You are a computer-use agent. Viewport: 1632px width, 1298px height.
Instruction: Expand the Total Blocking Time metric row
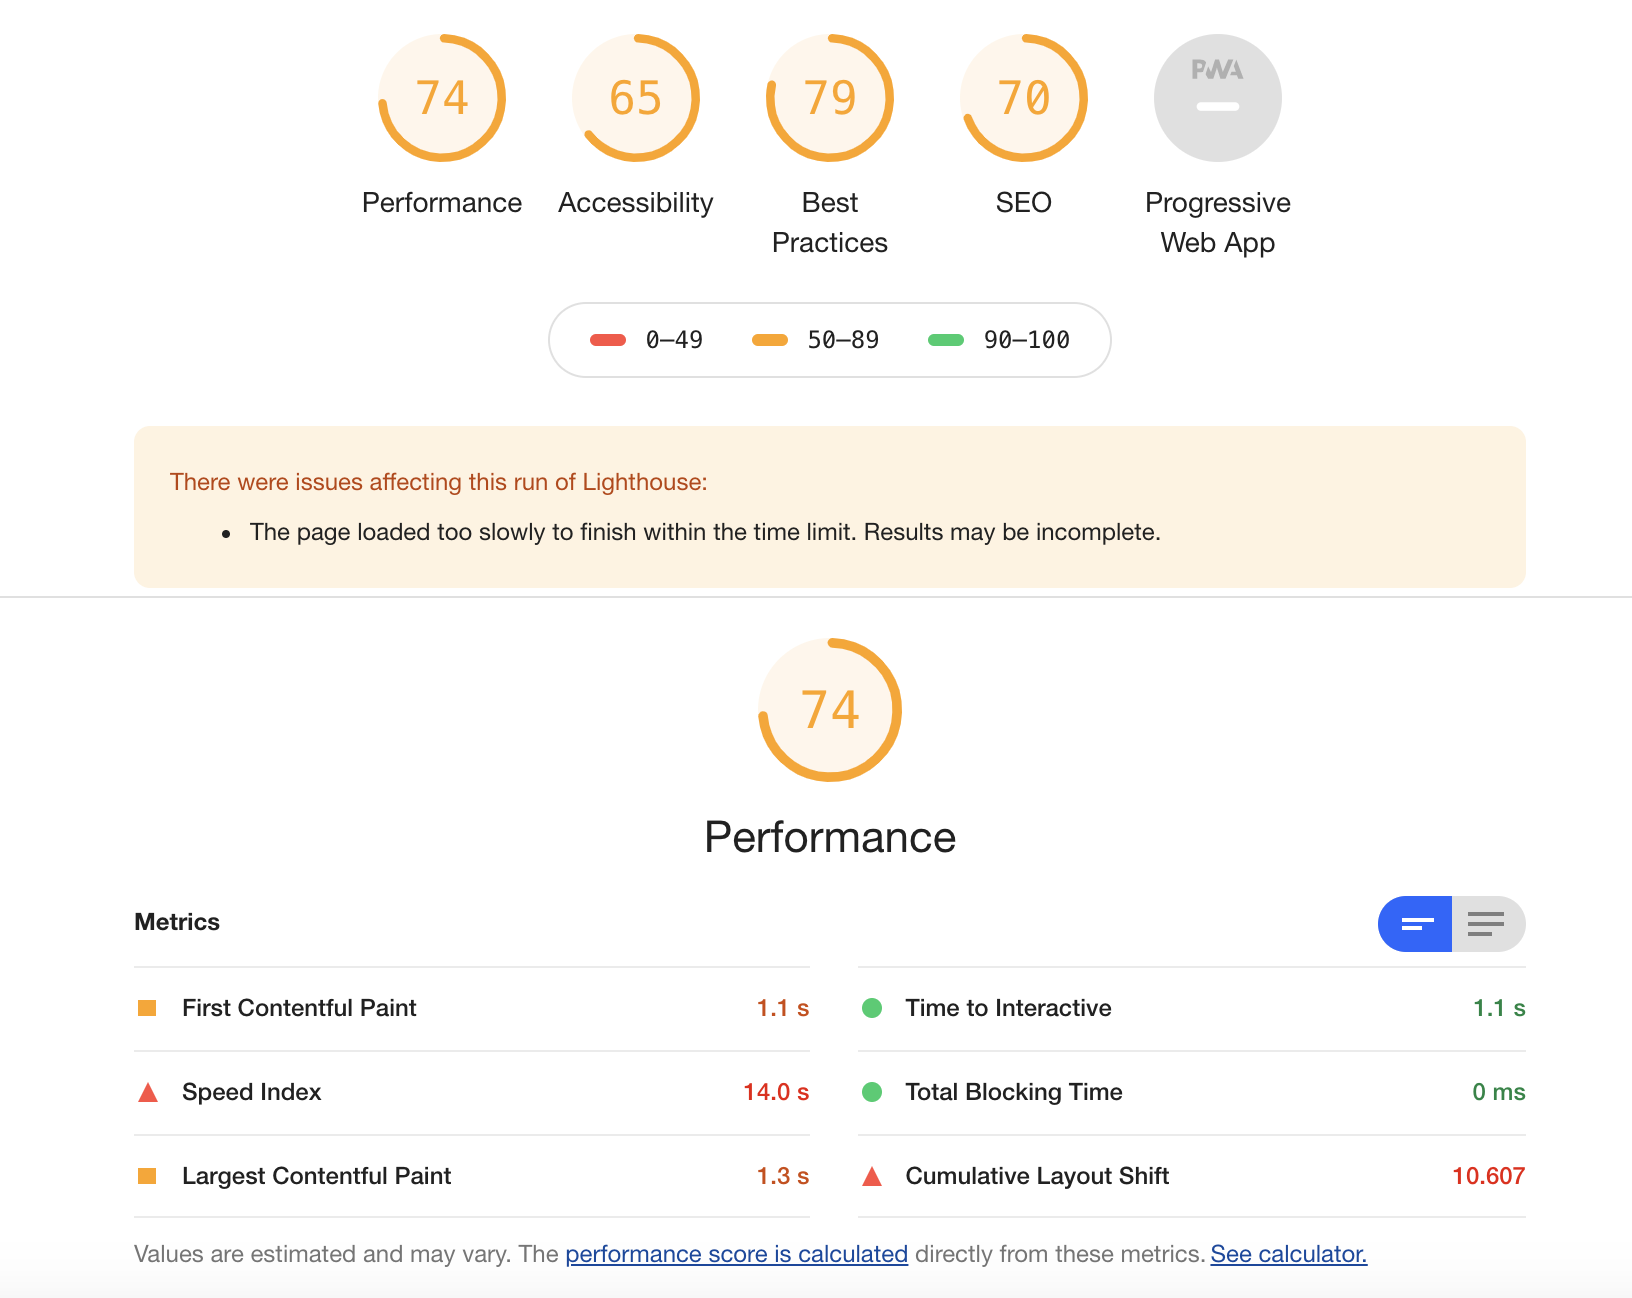point(1013,1092)
